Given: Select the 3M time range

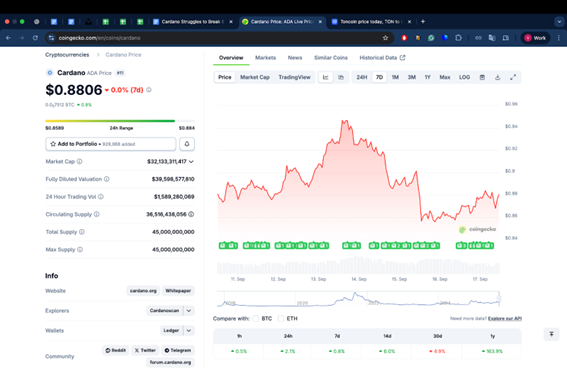Looking at the screenshot, I should [412, 77].
